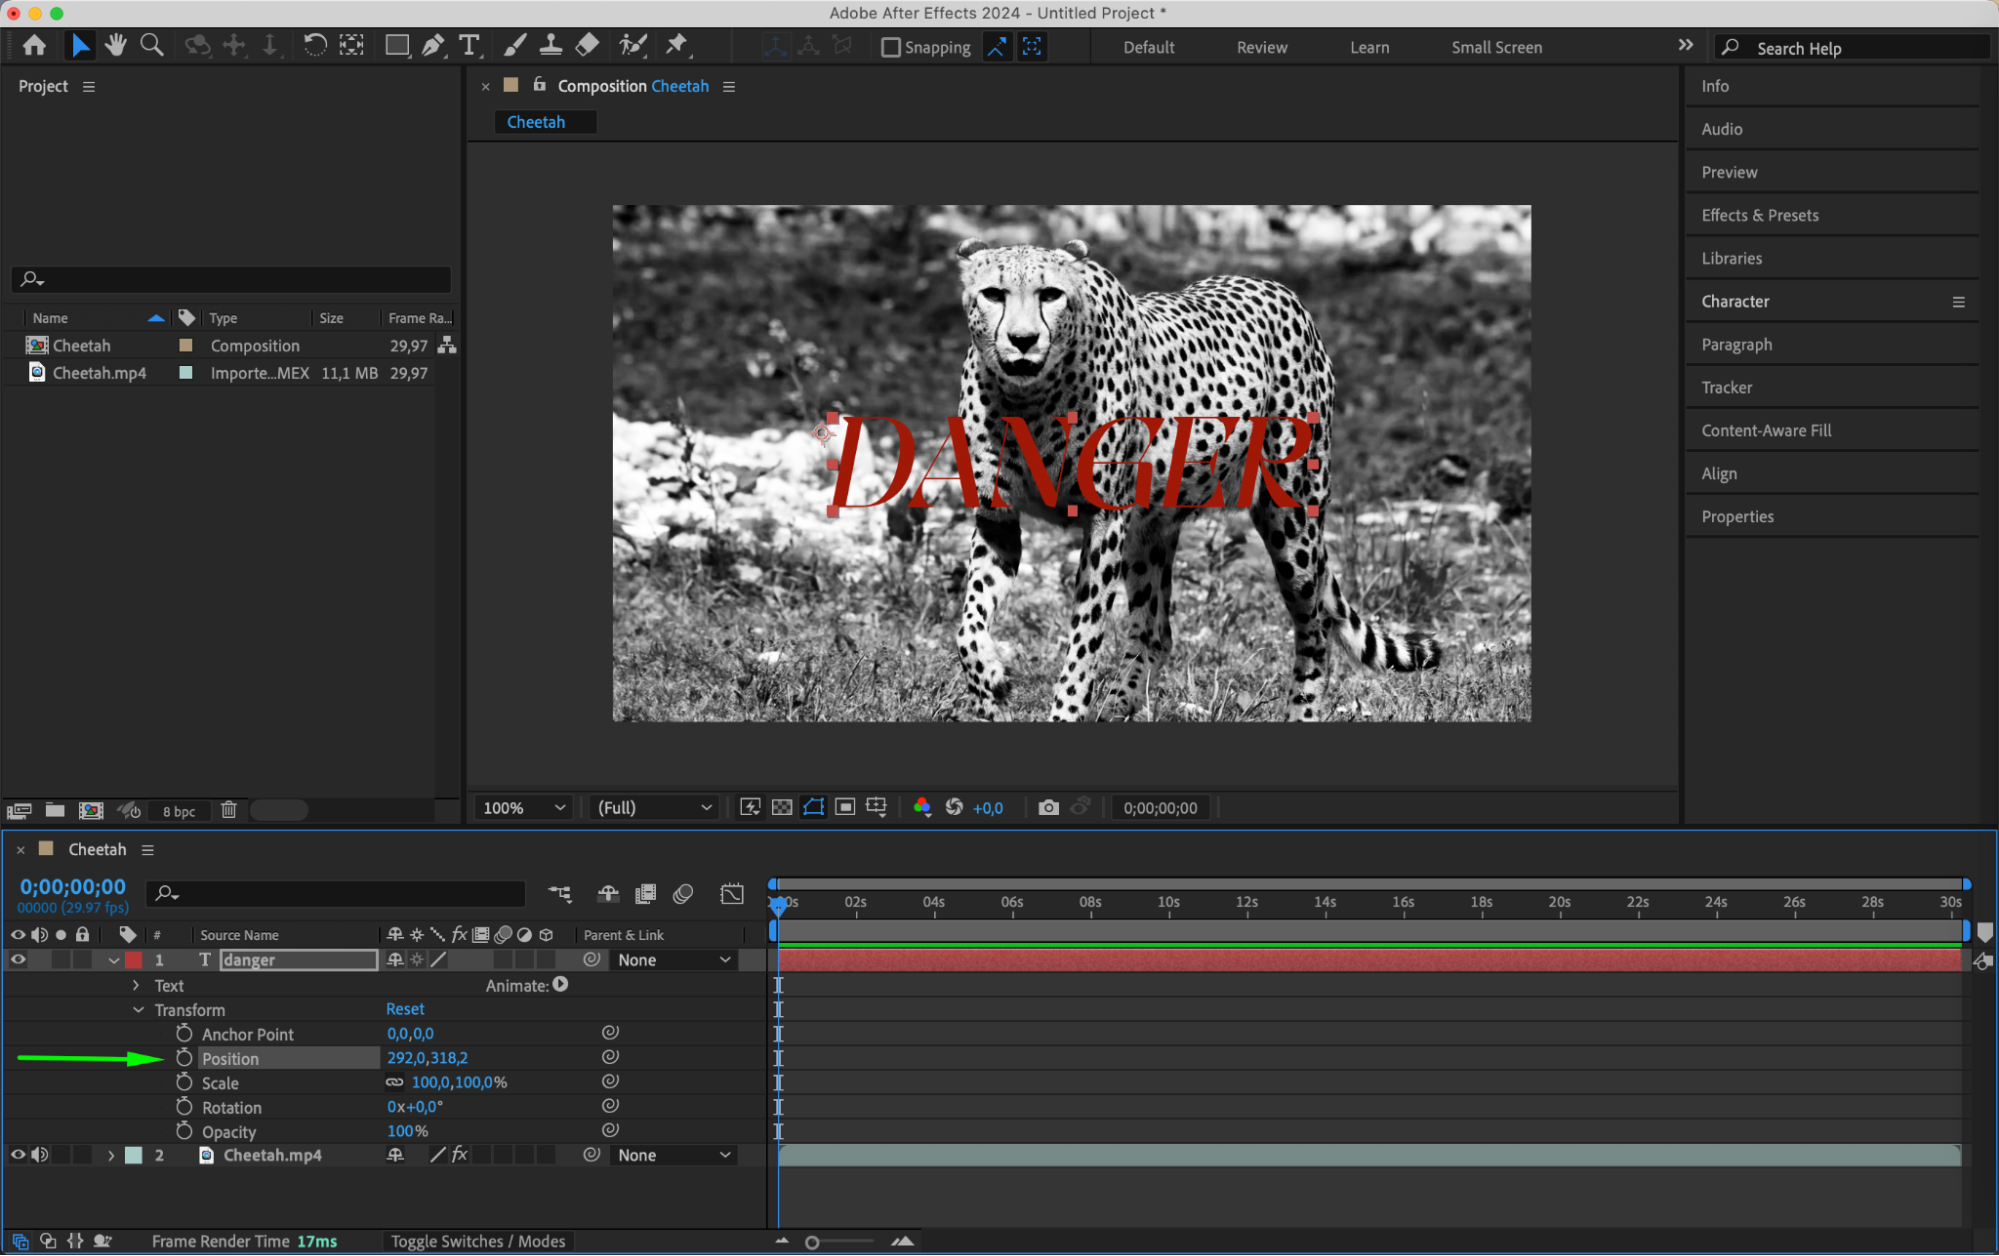The image size is (1999, 1256).
Task: Enable the Snapping checkbox
Action: (x=890, y=47)
